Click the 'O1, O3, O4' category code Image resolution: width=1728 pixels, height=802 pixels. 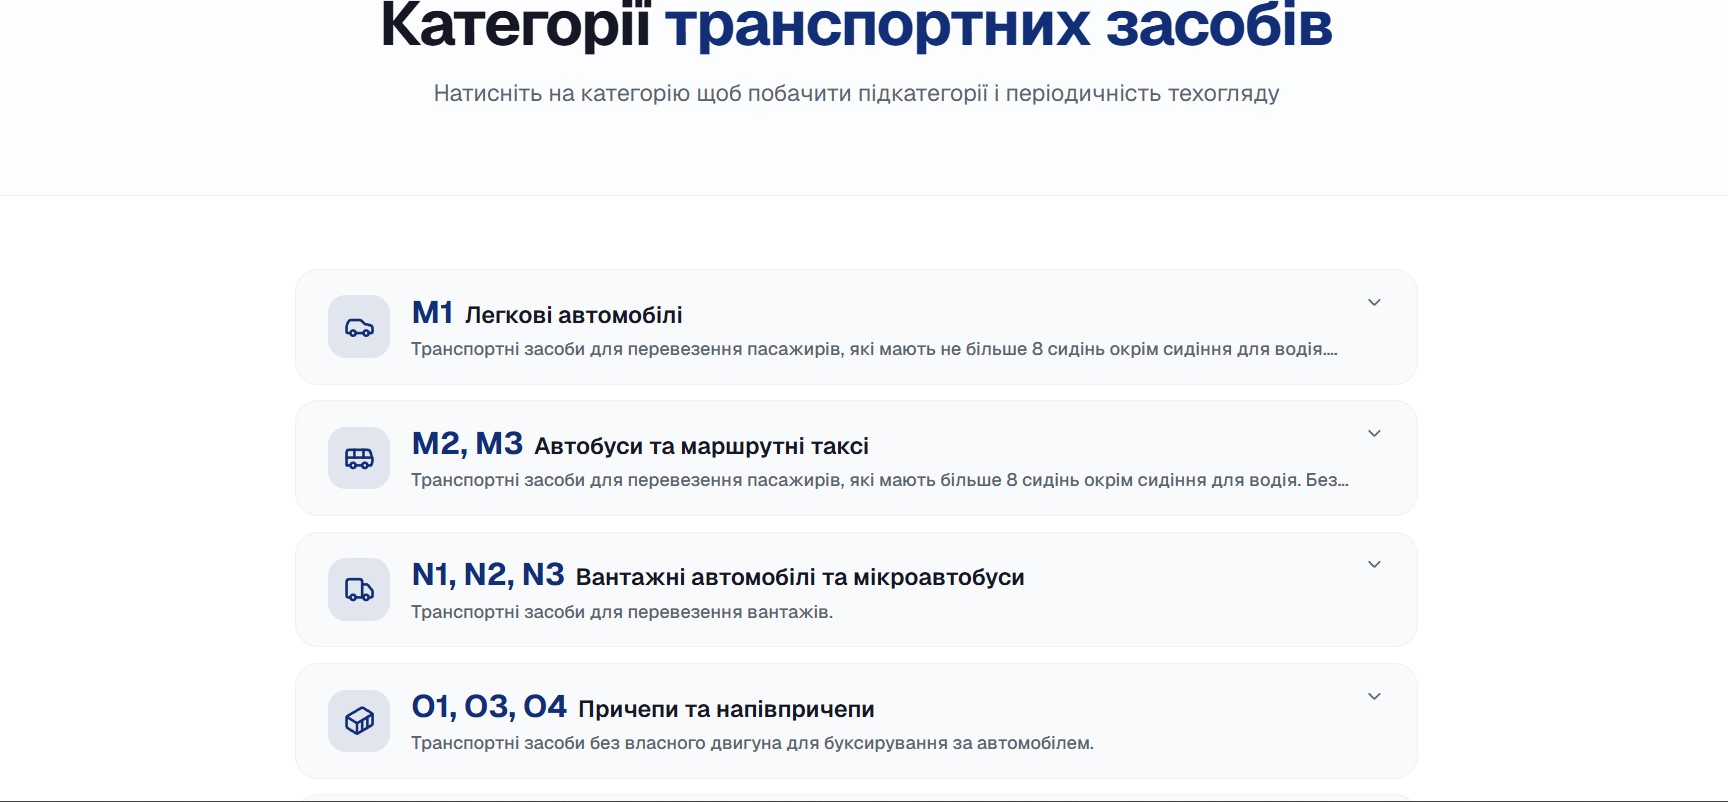coord(489,707)
